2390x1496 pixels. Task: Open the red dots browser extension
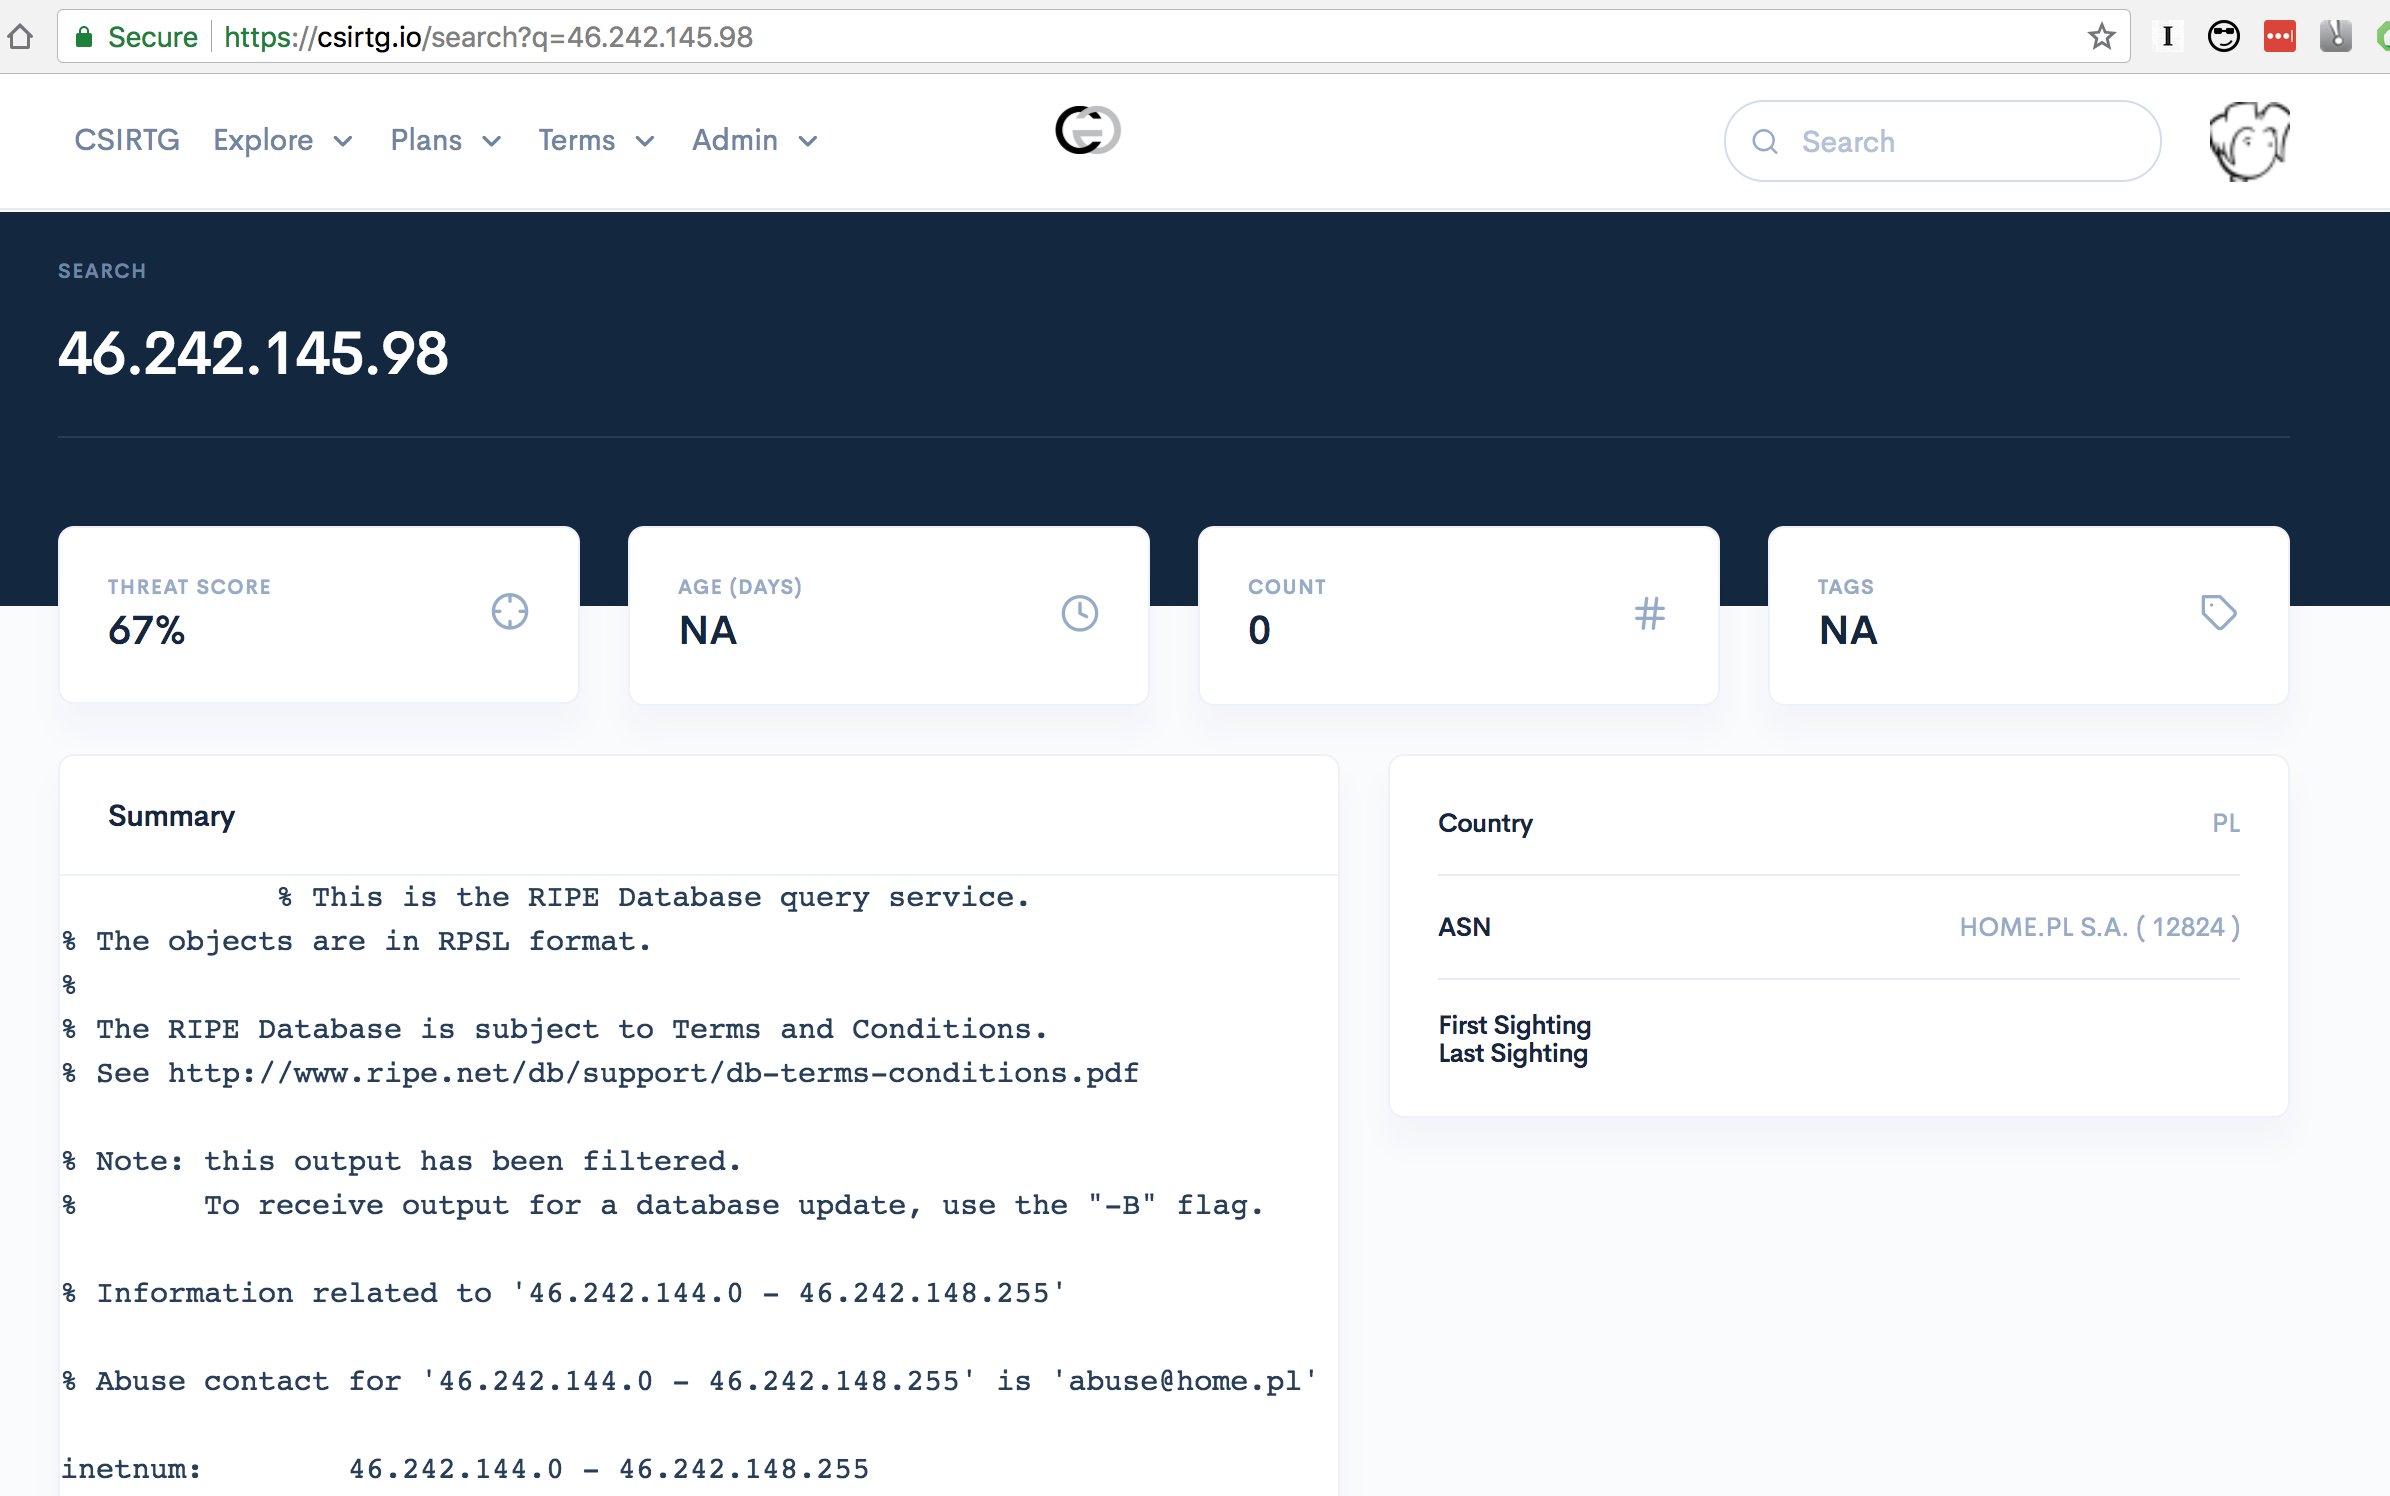pos(2279,37)
